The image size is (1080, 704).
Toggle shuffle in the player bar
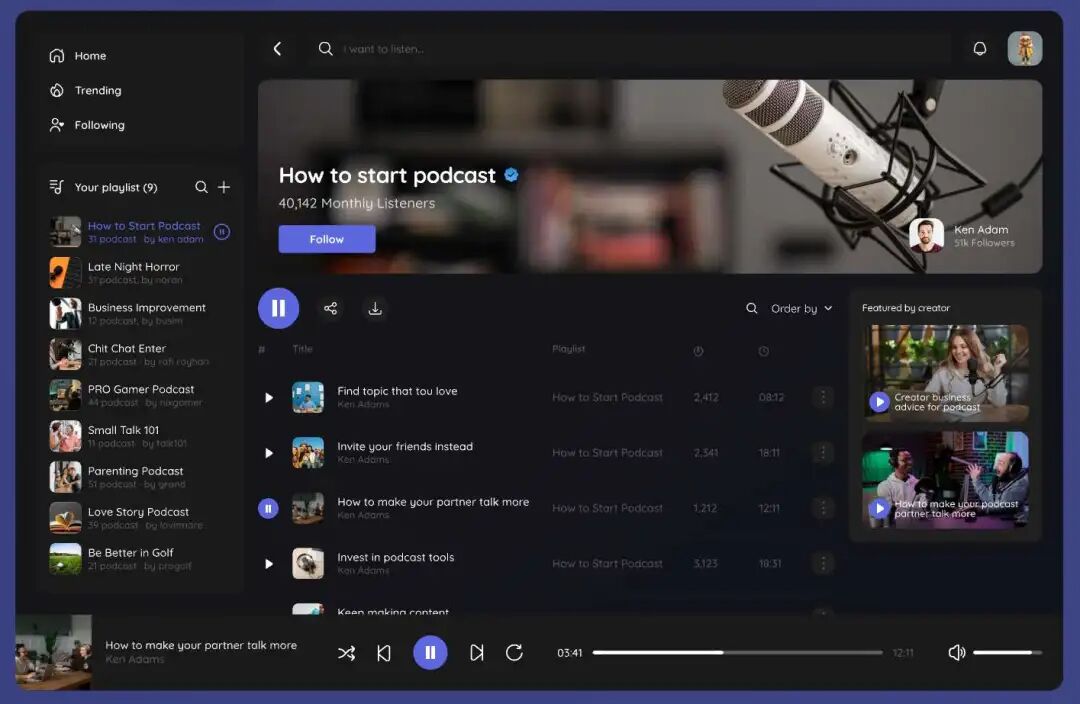click(346, 652)
